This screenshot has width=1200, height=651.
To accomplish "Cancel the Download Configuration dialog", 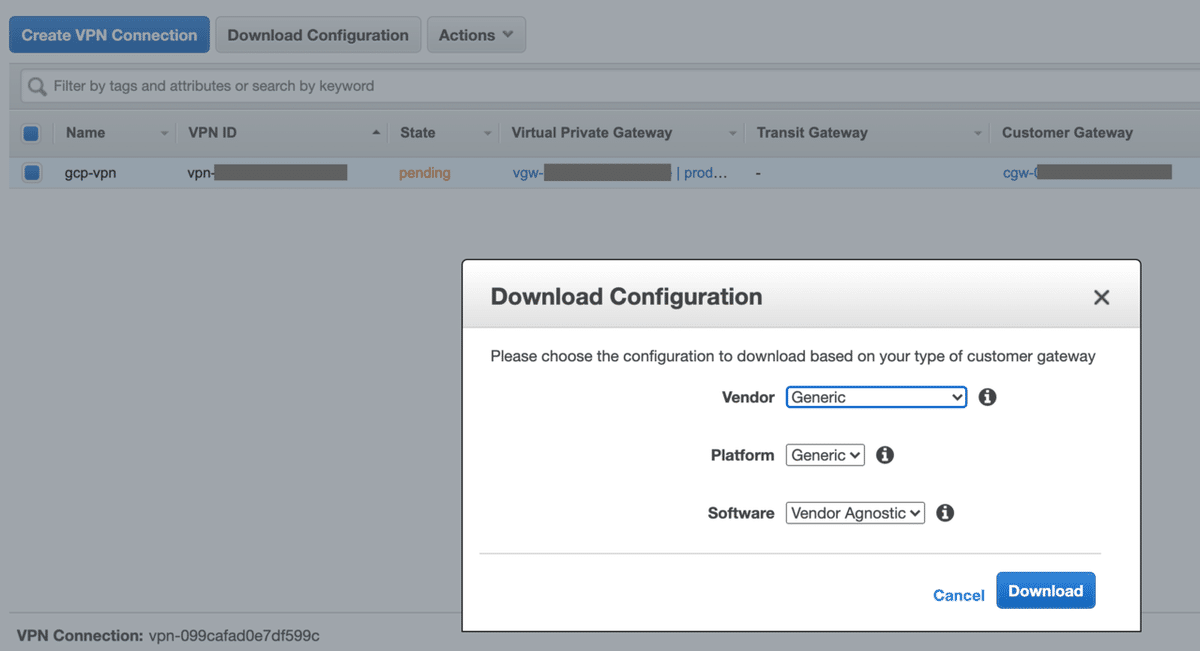I will point(958,595).
